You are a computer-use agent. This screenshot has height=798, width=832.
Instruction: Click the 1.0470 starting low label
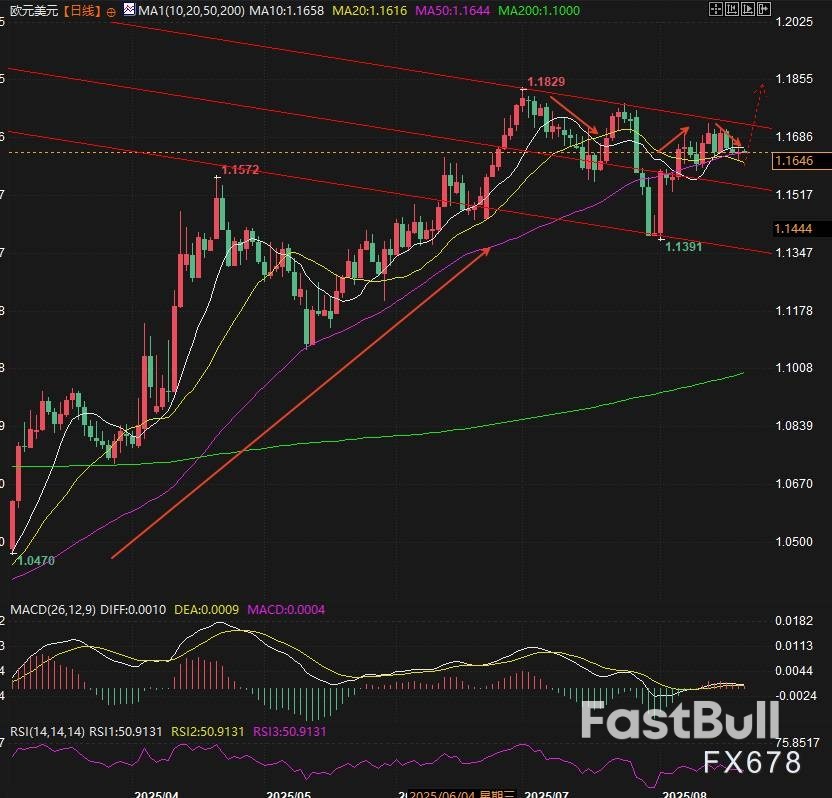click(35, 561)
